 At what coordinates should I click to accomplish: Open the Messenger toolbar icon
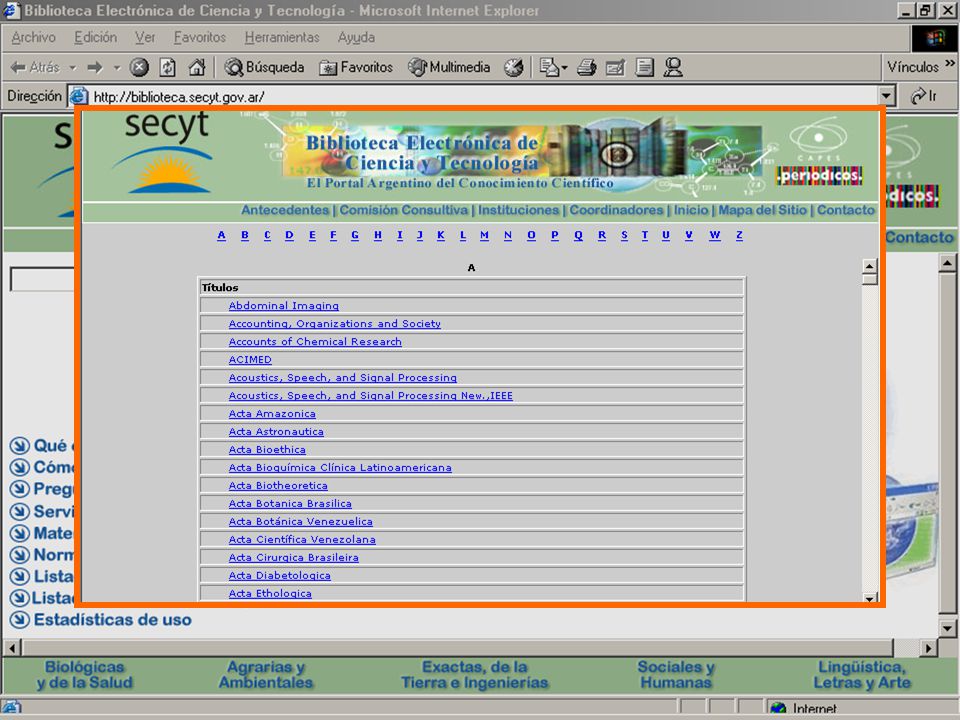pos(673,67)
